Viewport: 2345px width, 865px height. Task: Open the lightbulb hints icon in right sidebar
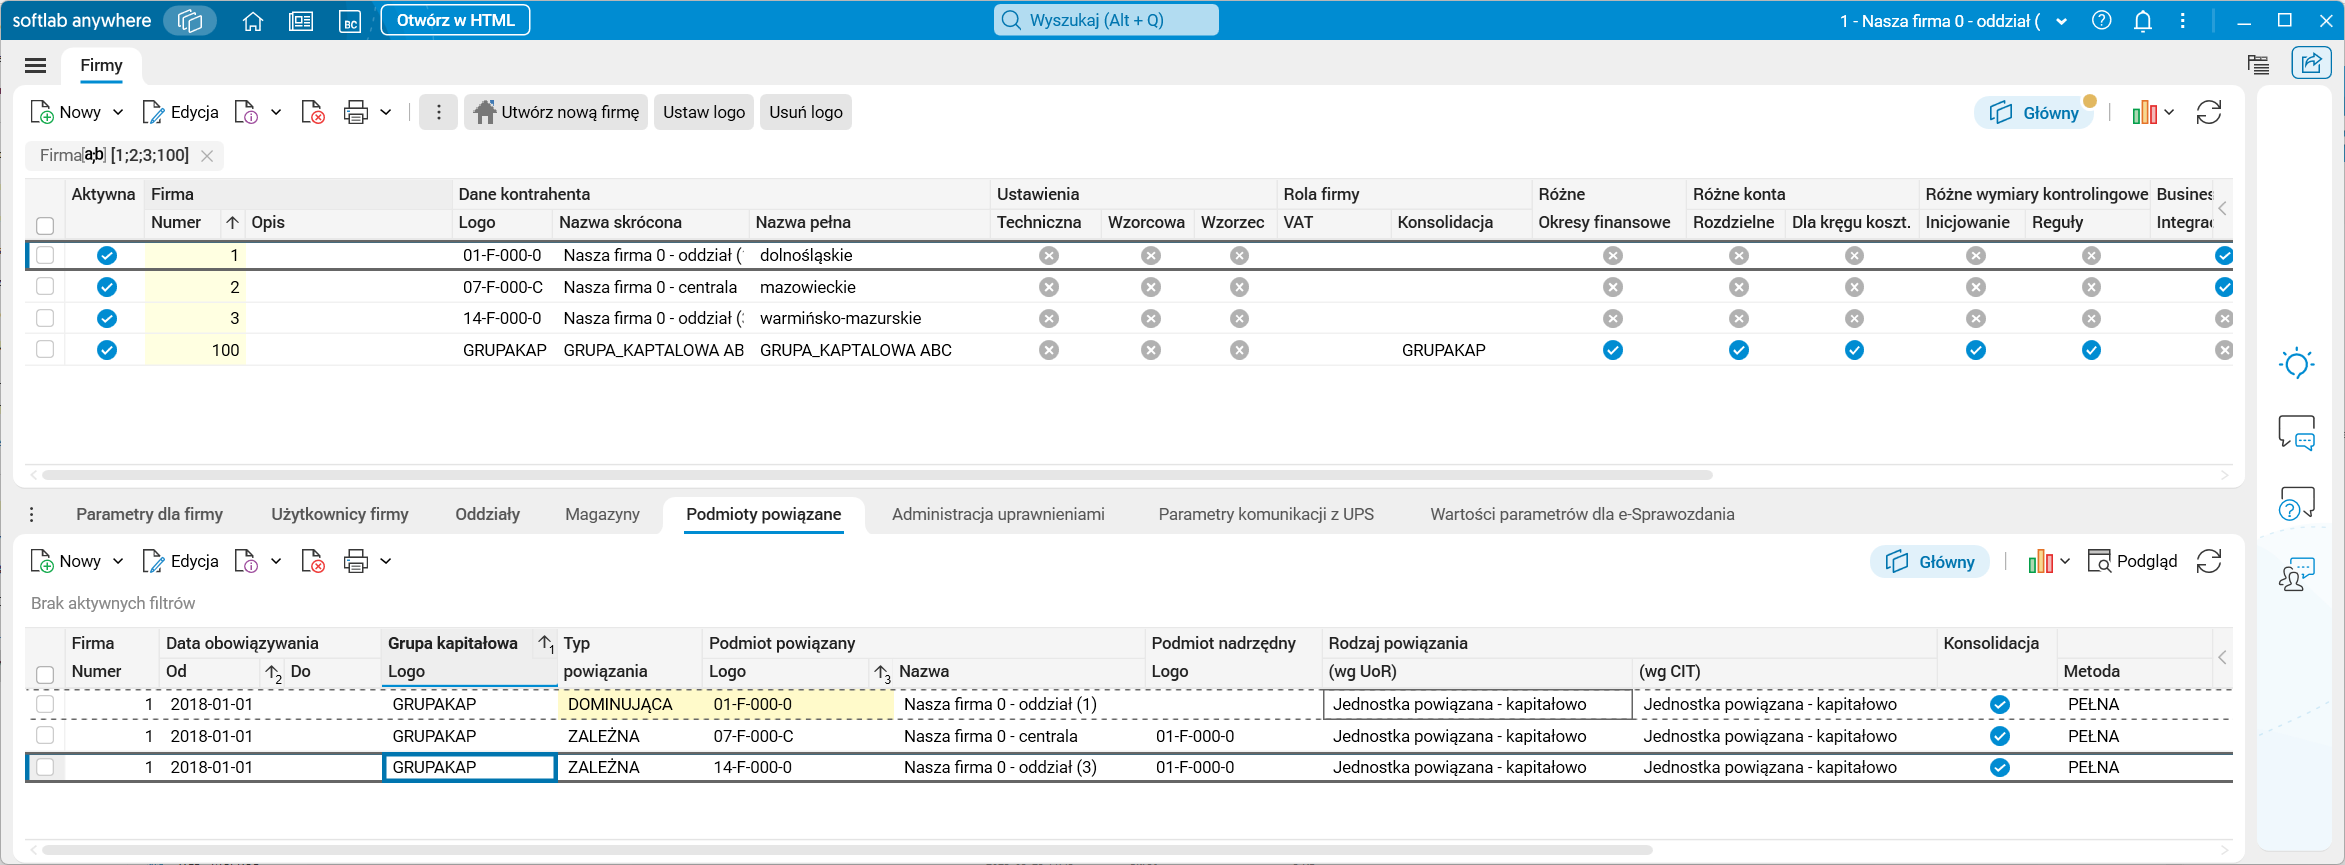[2296, 363]
